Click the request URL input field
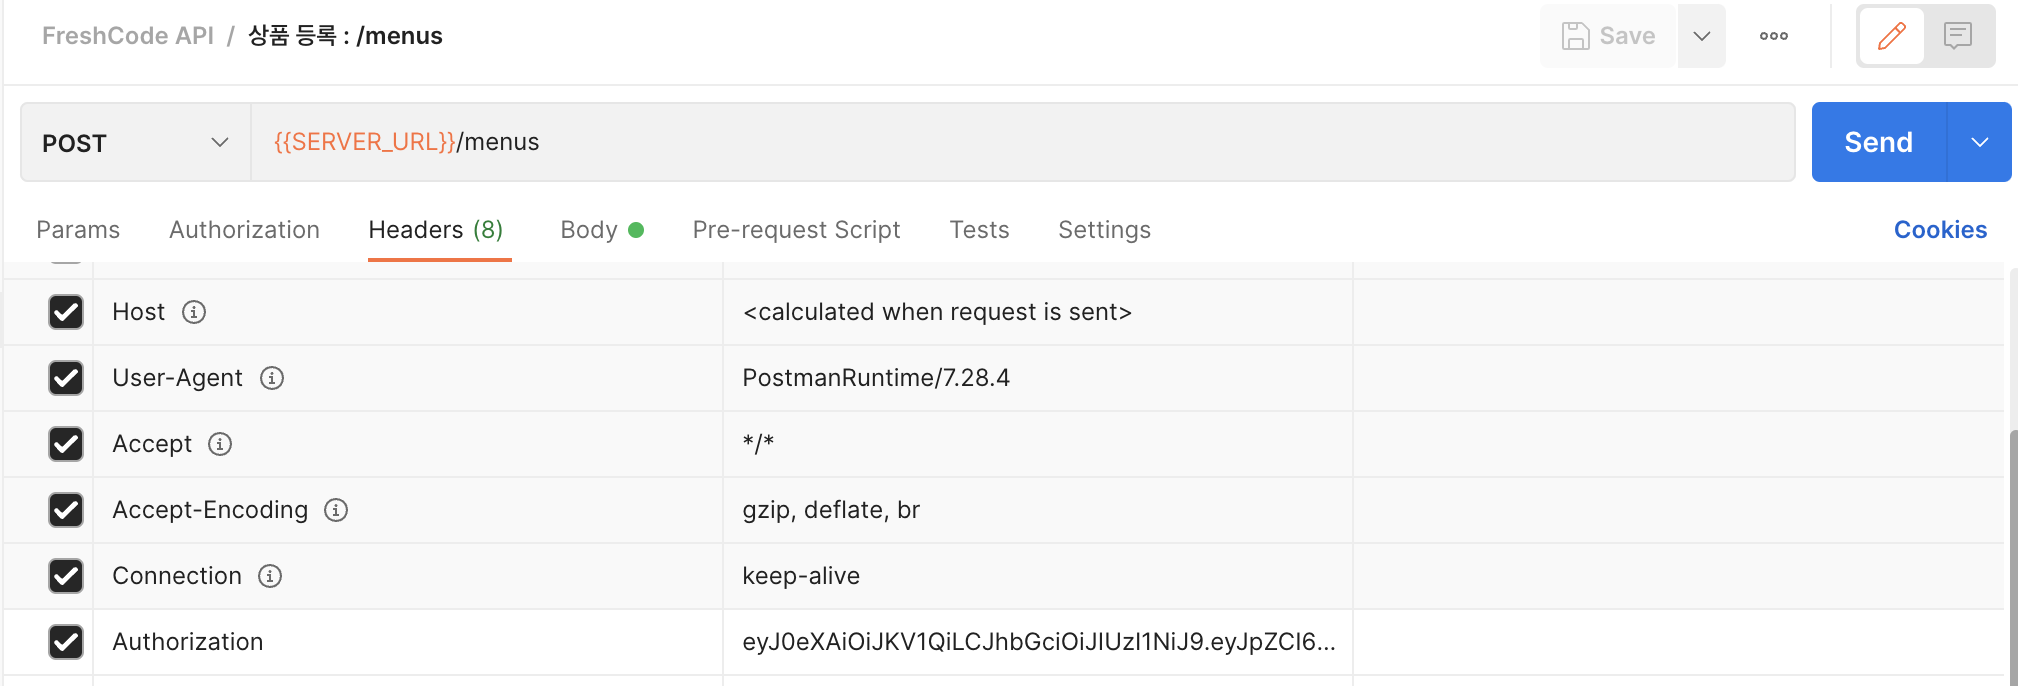 click(x=900, y=141)
